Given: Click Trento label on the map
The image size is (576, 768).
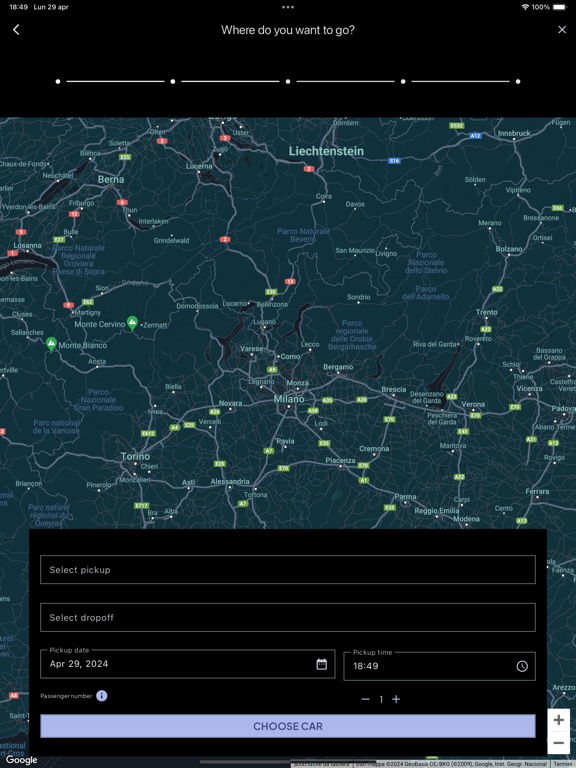Looking at the screenshot, I should click(486, 312).
